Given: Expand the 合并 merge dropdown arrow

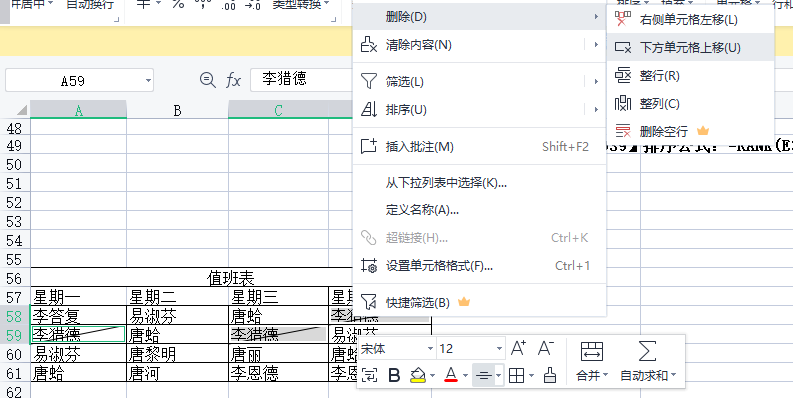Looking at the screenshot, I should pos(605,376).
